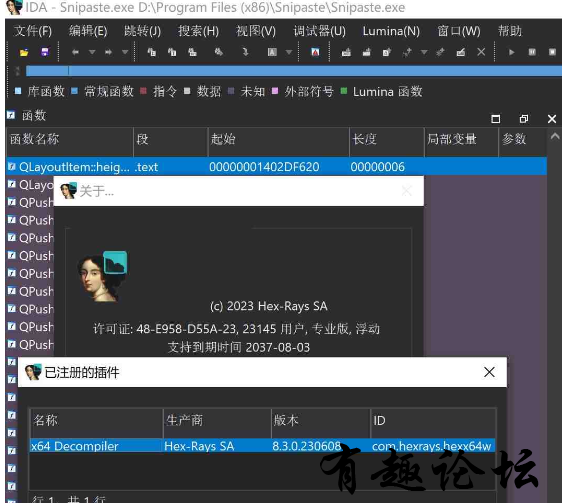Select the x64 Decompiler plugin row

point(262,446)
